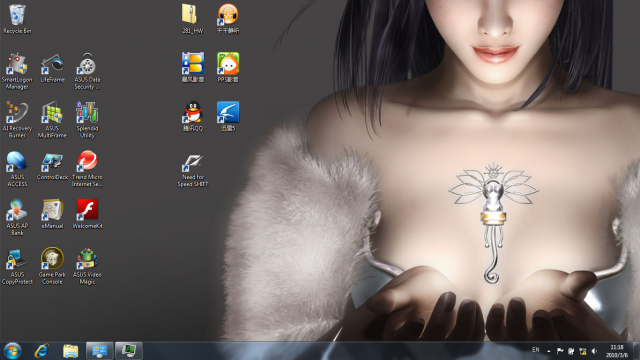Open Windows Explorer folder on taskbar
The image size is (640, 360).
click(71, 351)
